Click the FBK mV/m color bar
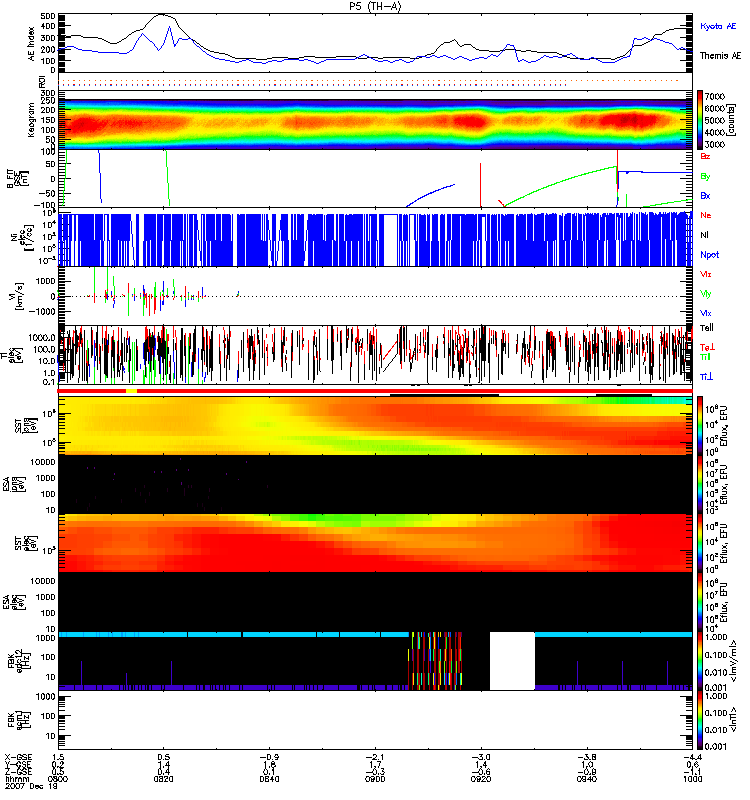The height and width of the screenshot is (800, 750). [x=701, y=662]
